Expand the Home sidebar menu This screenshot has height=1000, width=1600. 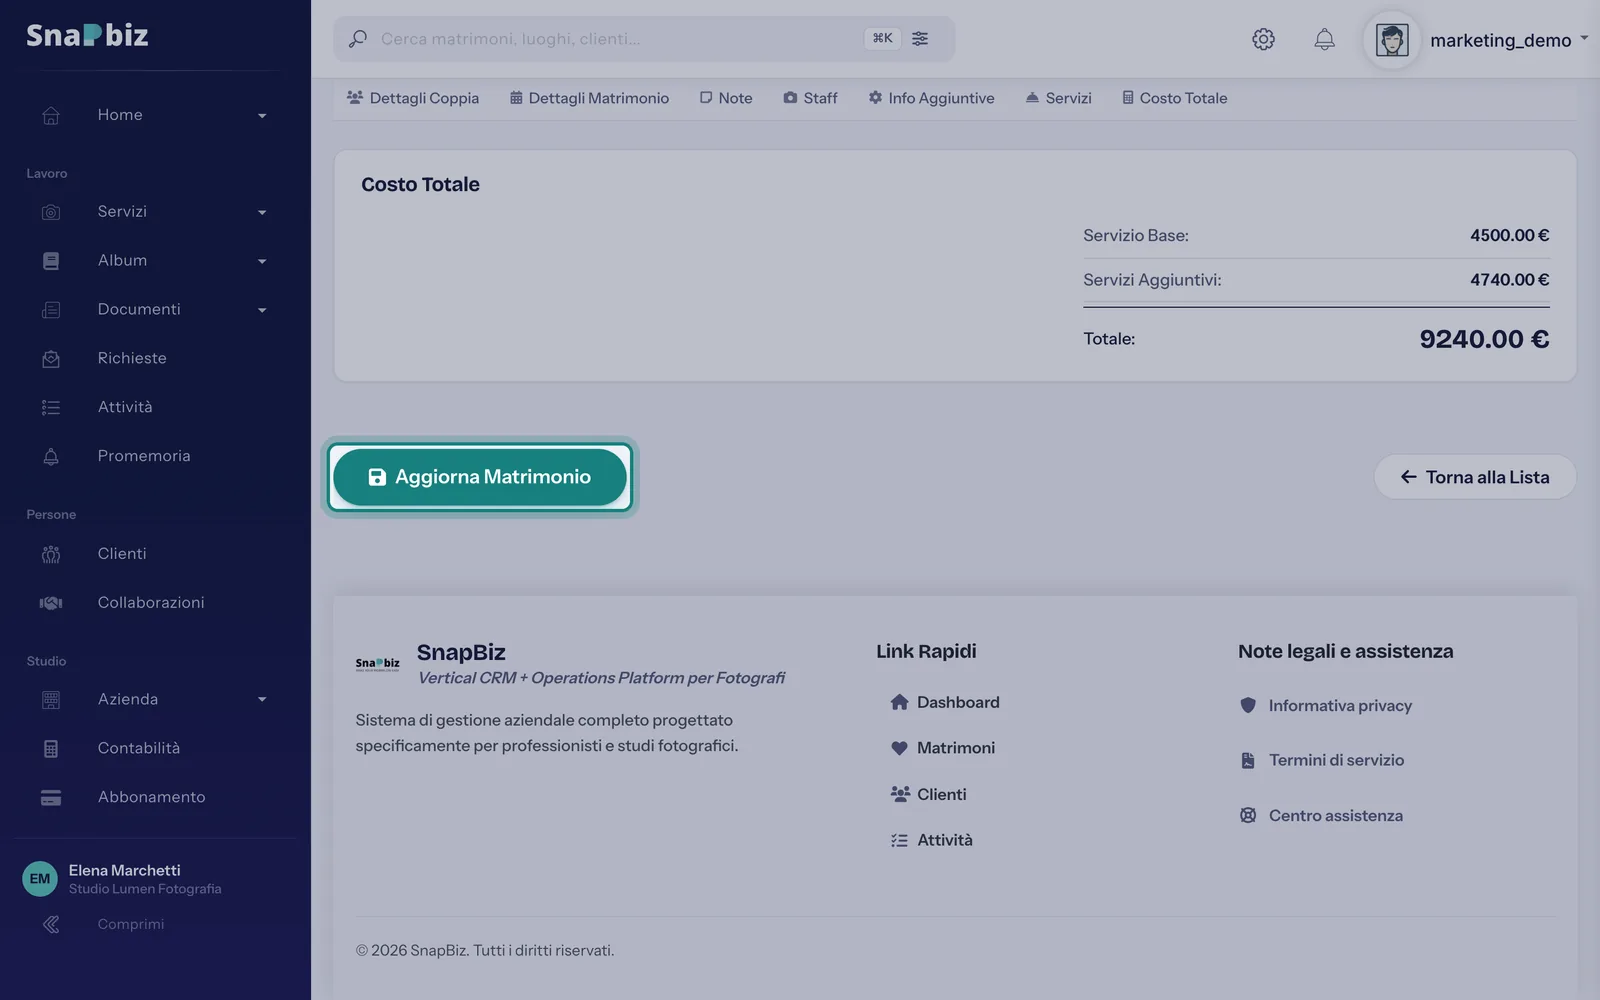coord(155,115)
